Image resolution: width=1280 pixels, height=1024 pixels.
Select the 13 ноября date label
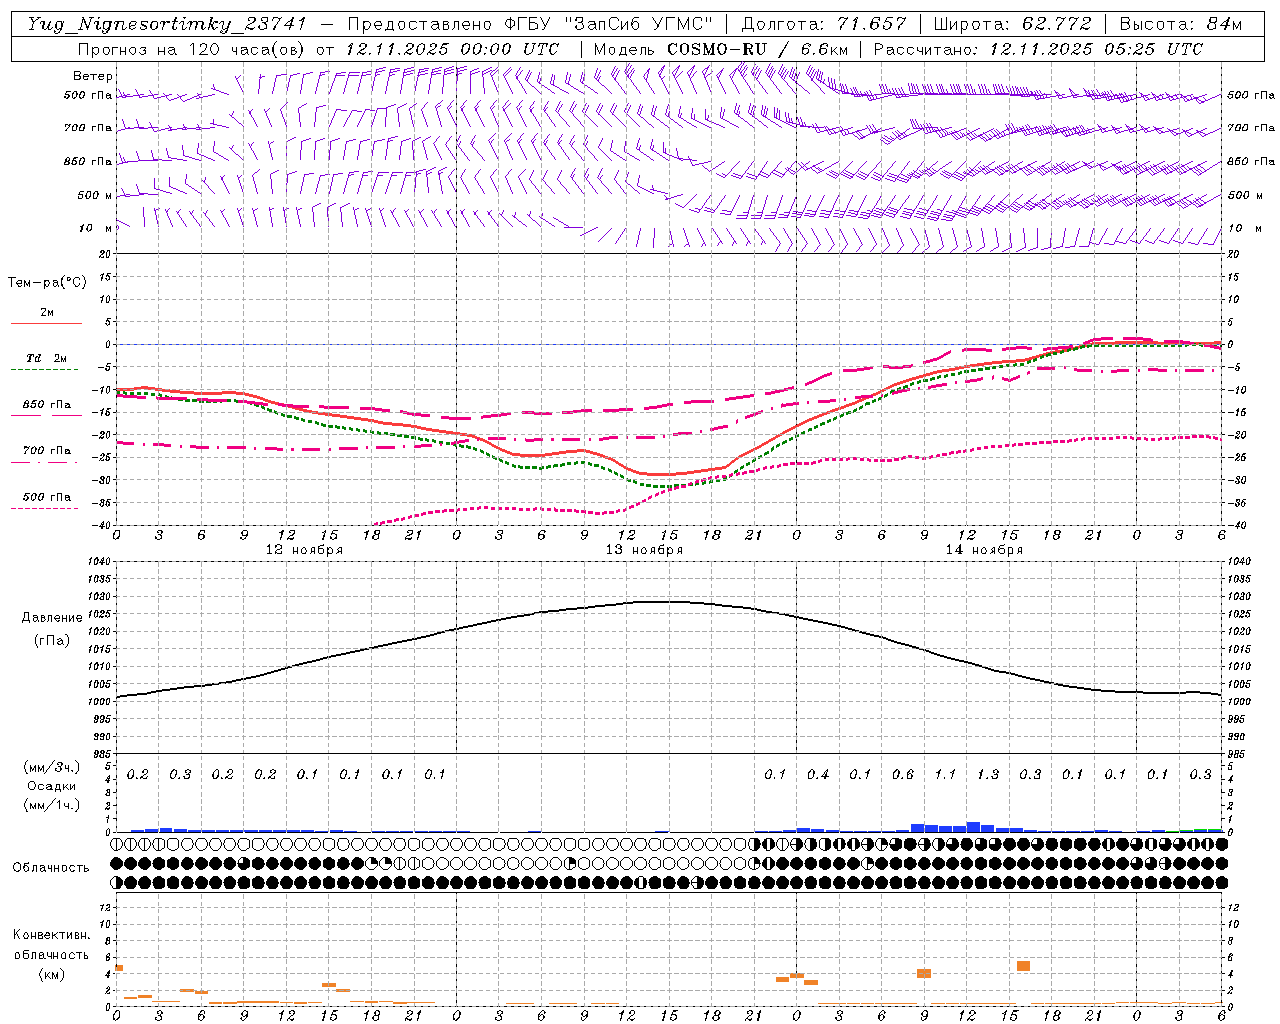[x=644, y=550]
